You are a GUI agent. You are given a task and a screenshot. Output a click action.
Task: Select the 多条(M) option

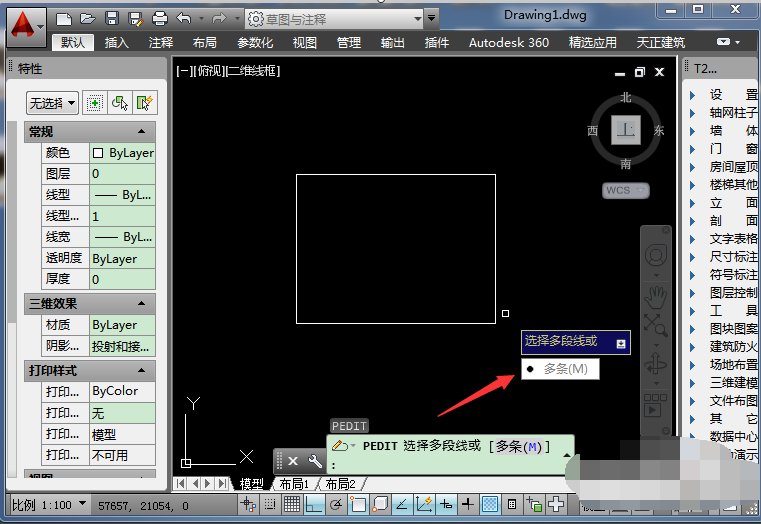[565, 369]
